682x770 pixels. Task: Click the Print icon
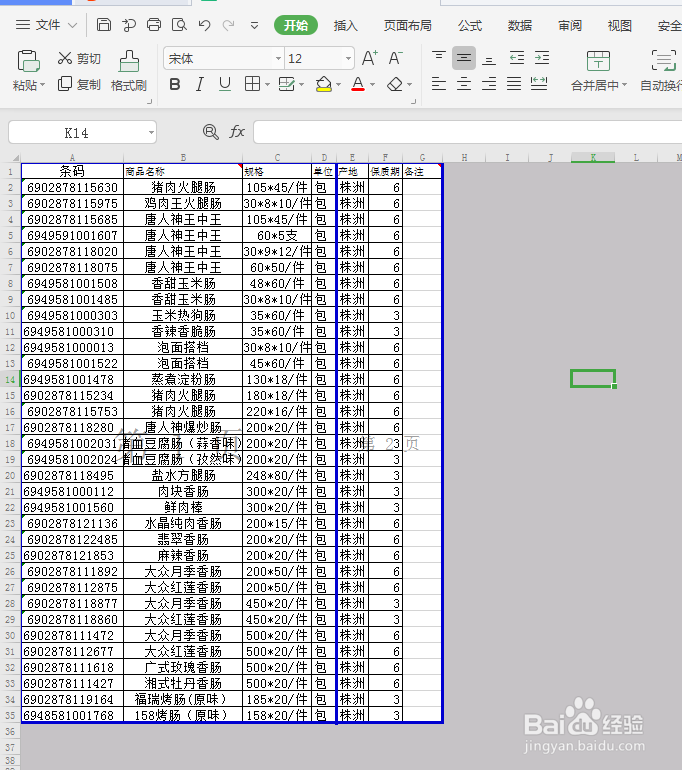click(x=154, y=25)
